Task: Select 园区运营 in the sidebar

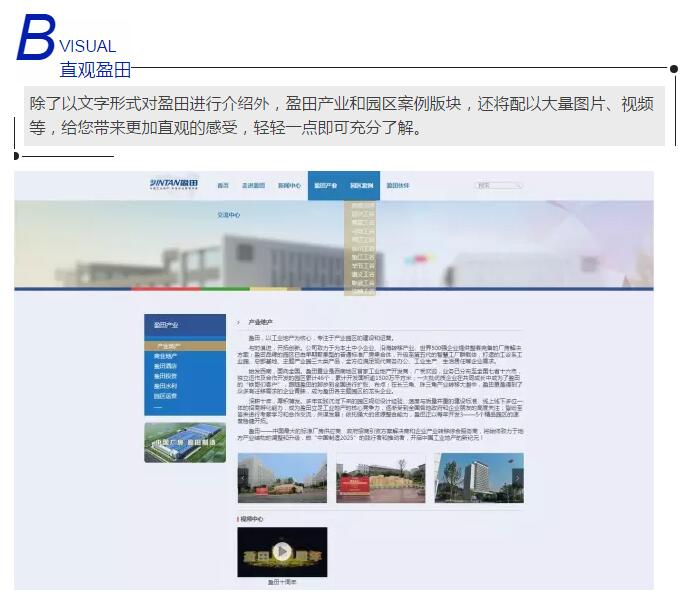Action: pos(165,396)
